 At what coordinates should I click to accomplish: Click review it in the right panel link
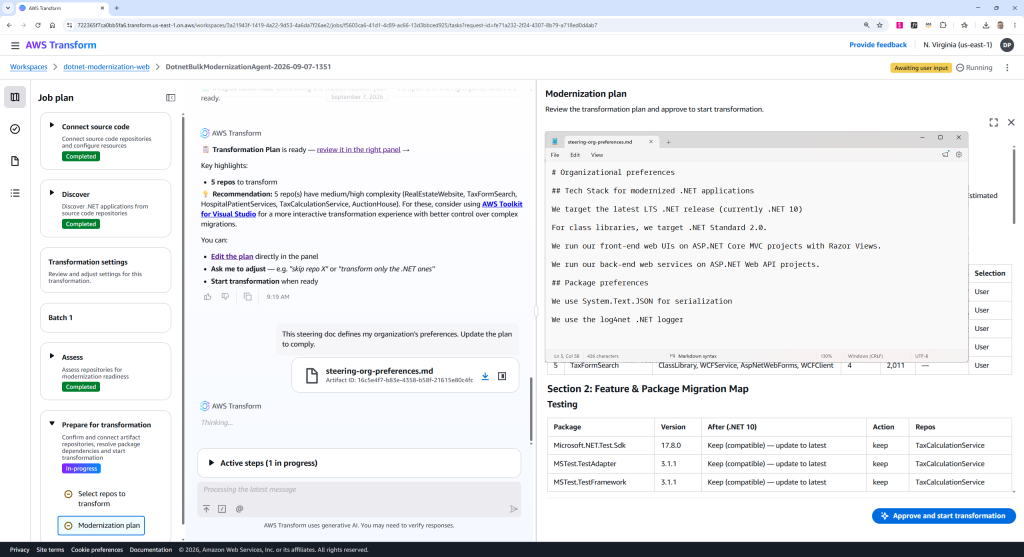pyautogui.click(x=359, y=150)
